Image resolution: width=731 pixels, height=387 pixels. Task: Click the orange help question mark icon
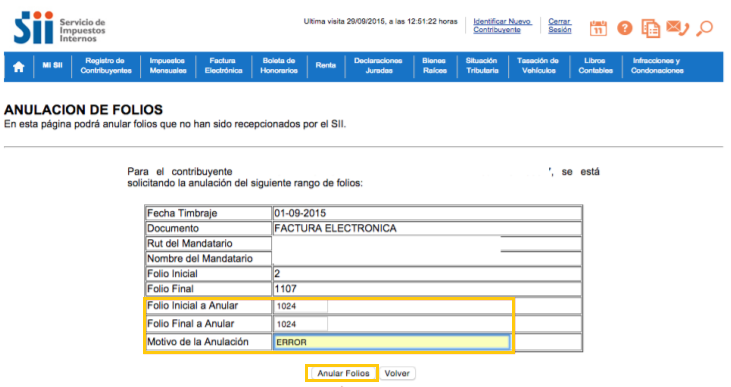625,28
